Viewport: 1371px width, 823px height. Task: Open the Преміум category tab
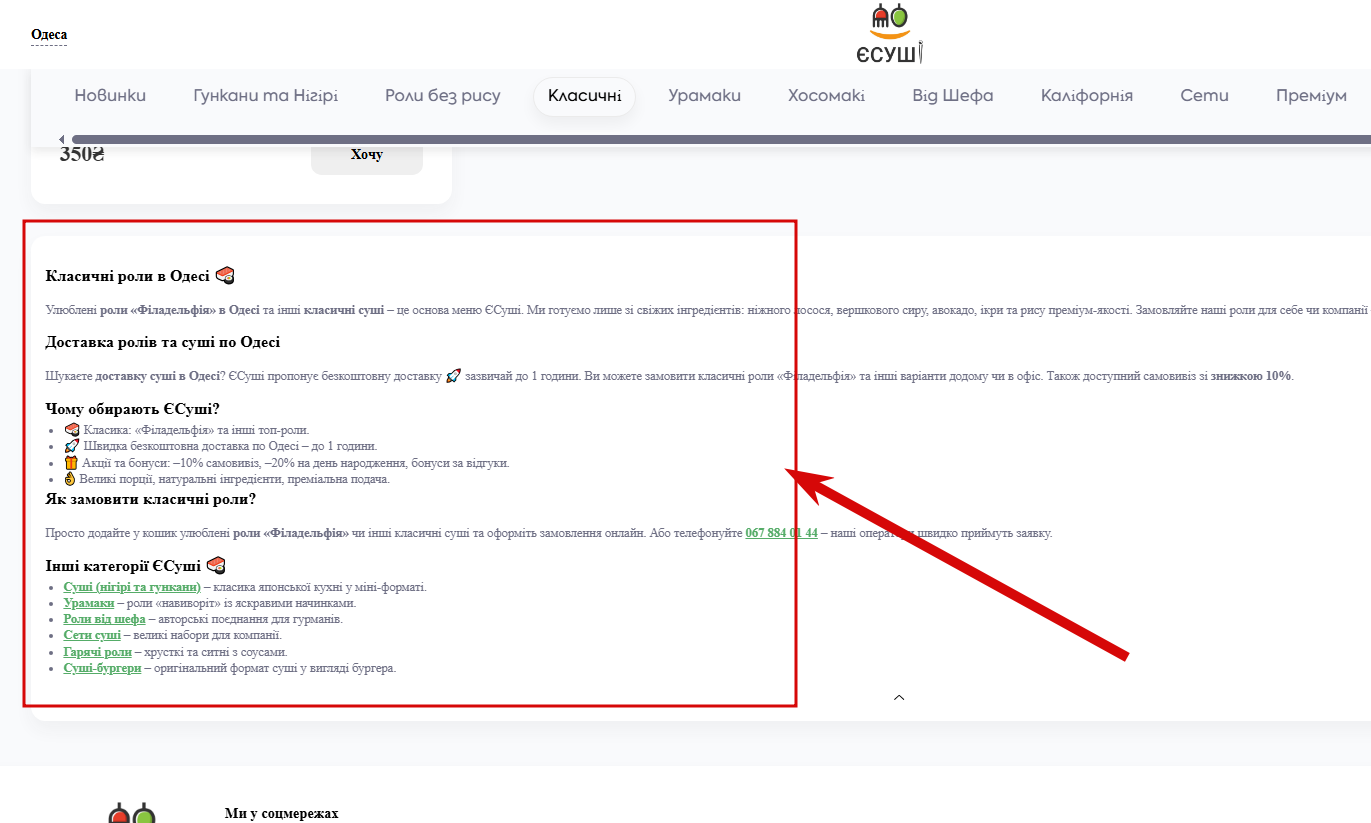pyautogui.click(x=1311, y=96)
